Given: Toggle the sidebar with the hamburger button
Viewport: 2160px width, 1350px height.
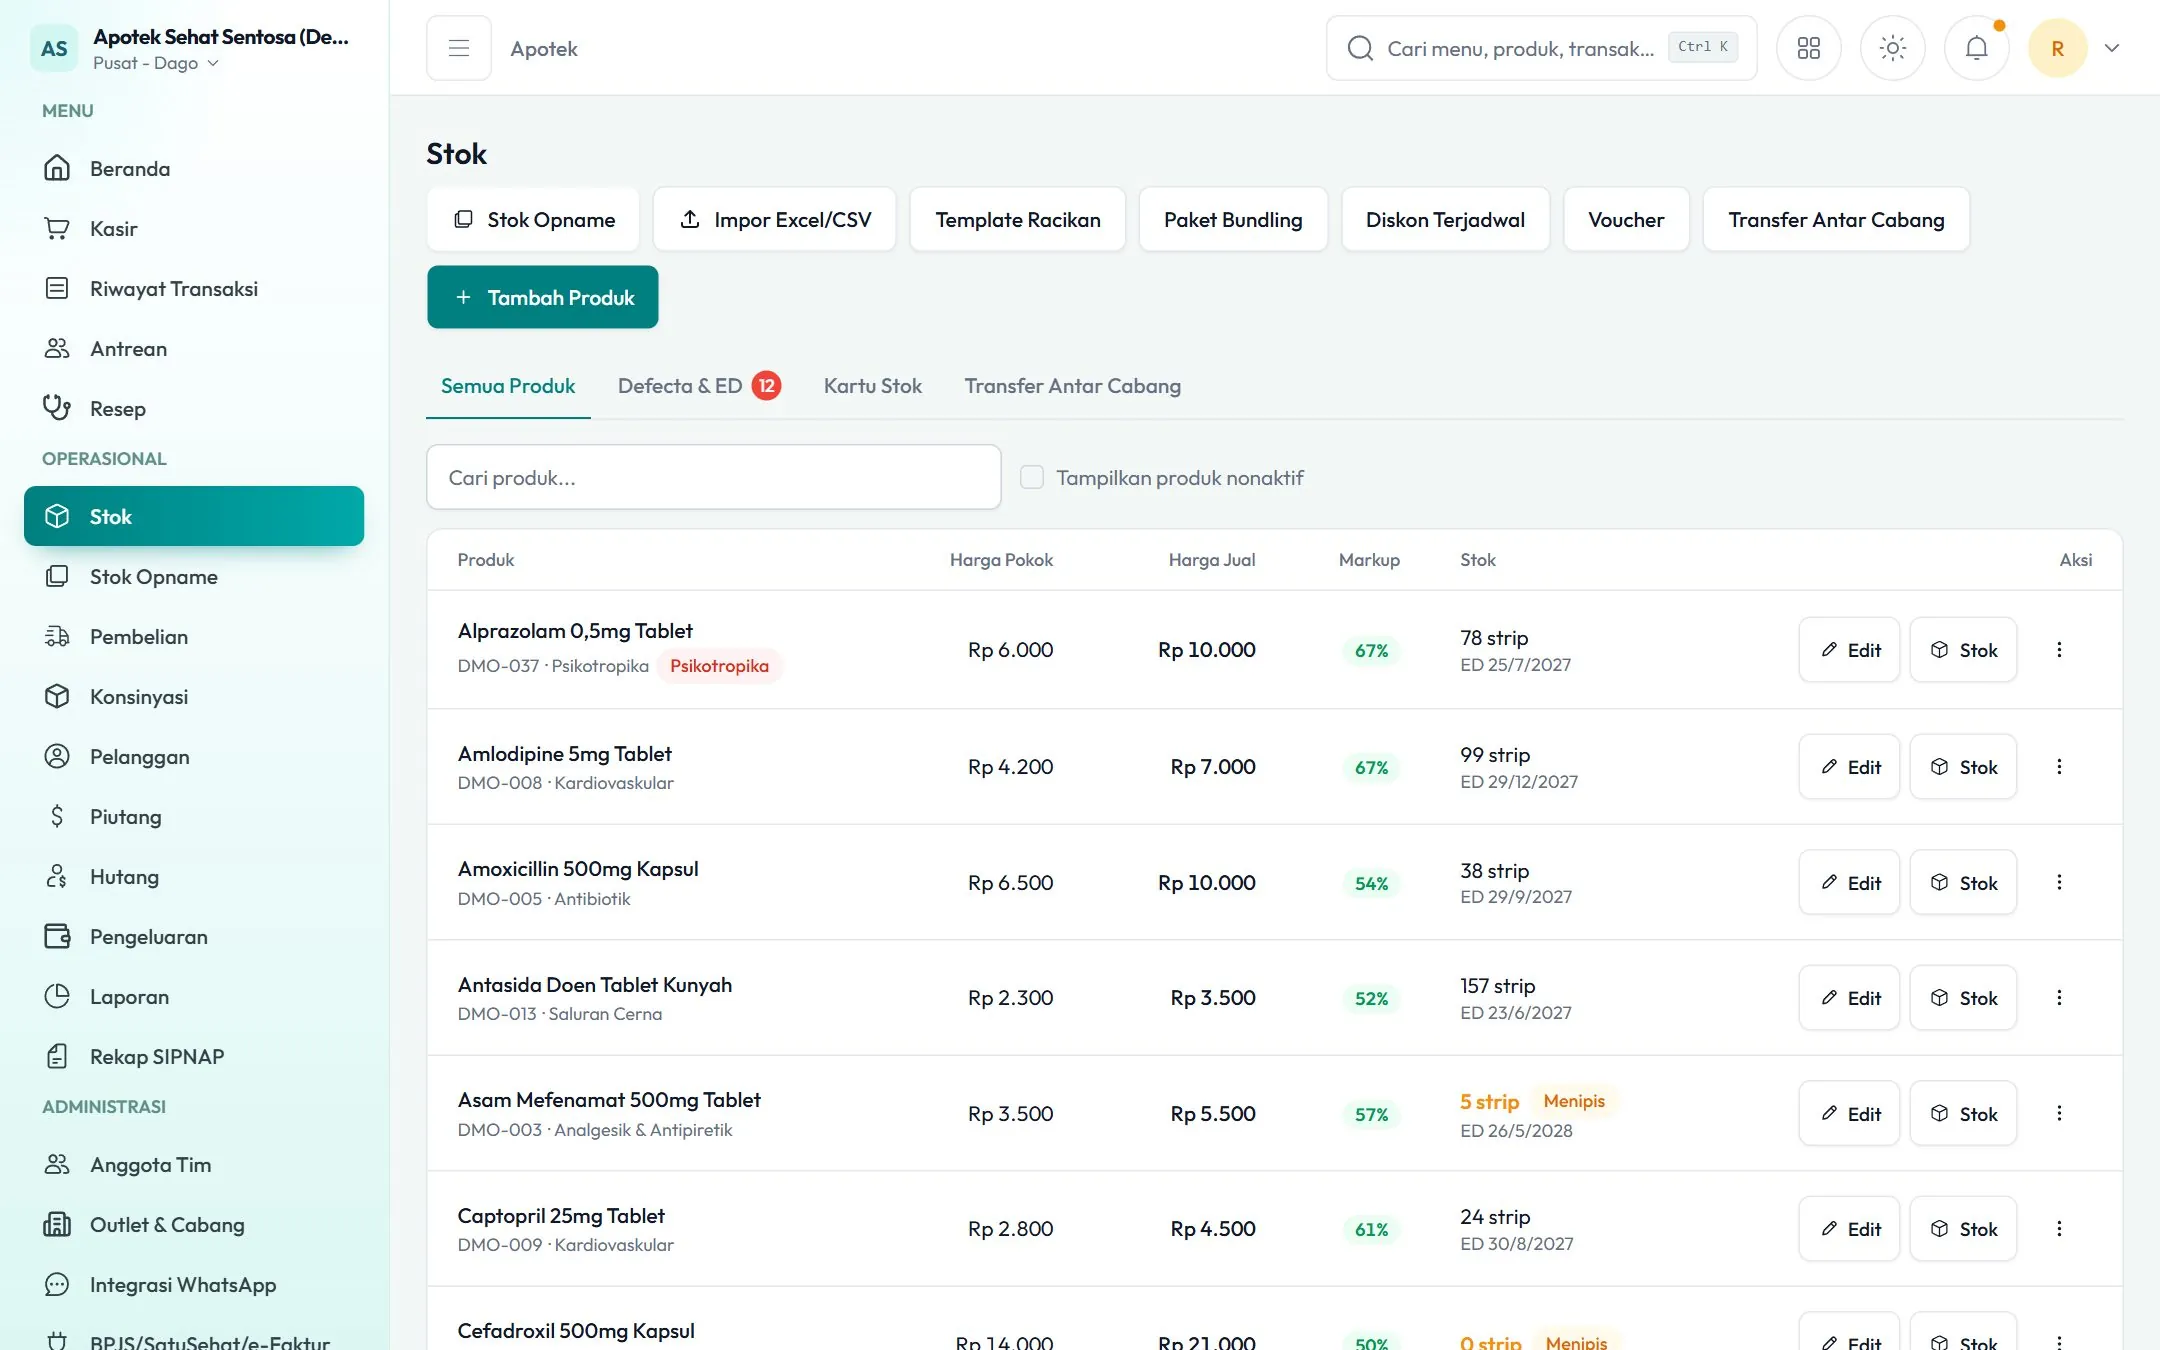Looking at the screenshot, I should coord(459,48).
